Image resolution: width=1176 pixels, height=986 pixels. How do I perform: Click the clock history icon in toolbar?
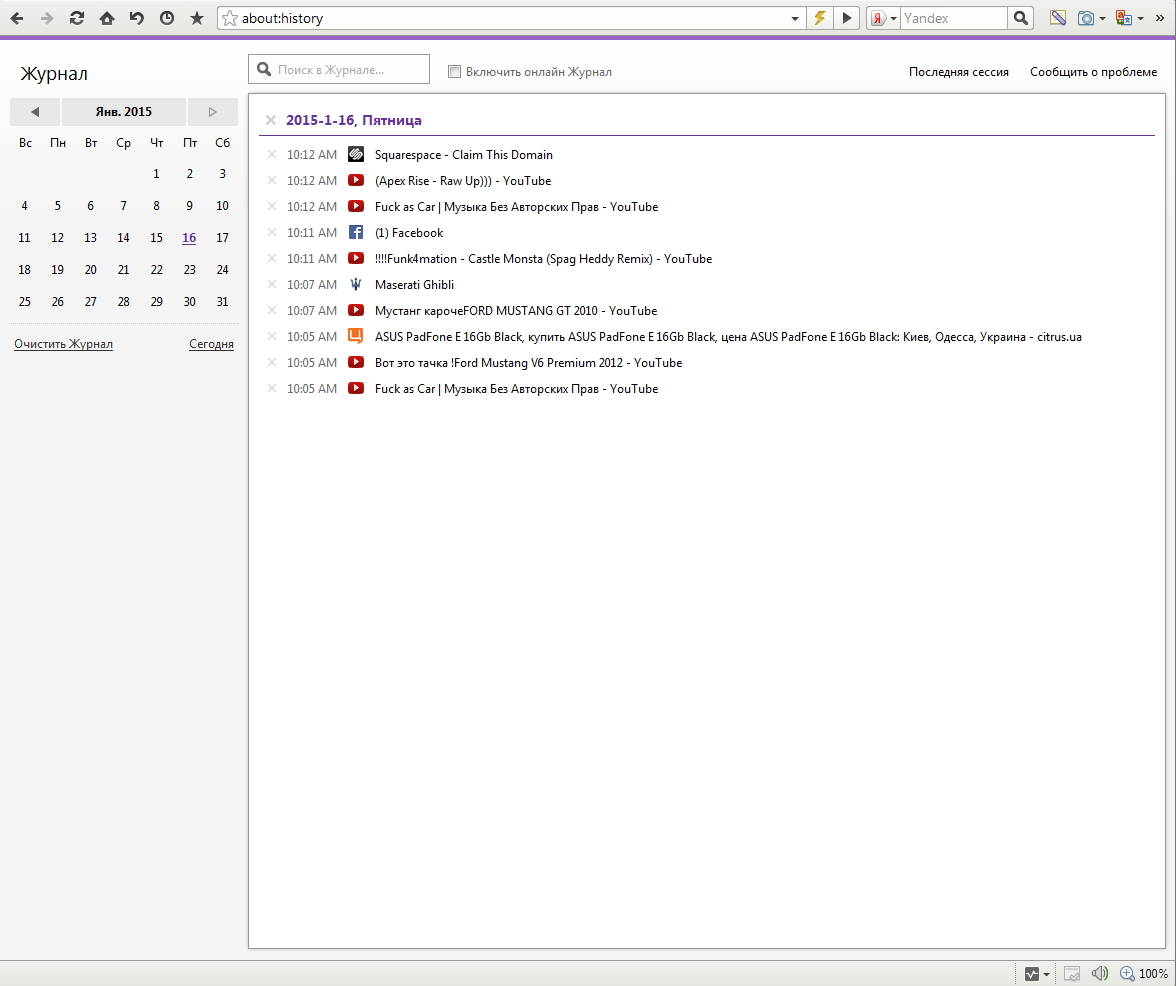pyautogui.click(x=166, y=18)
